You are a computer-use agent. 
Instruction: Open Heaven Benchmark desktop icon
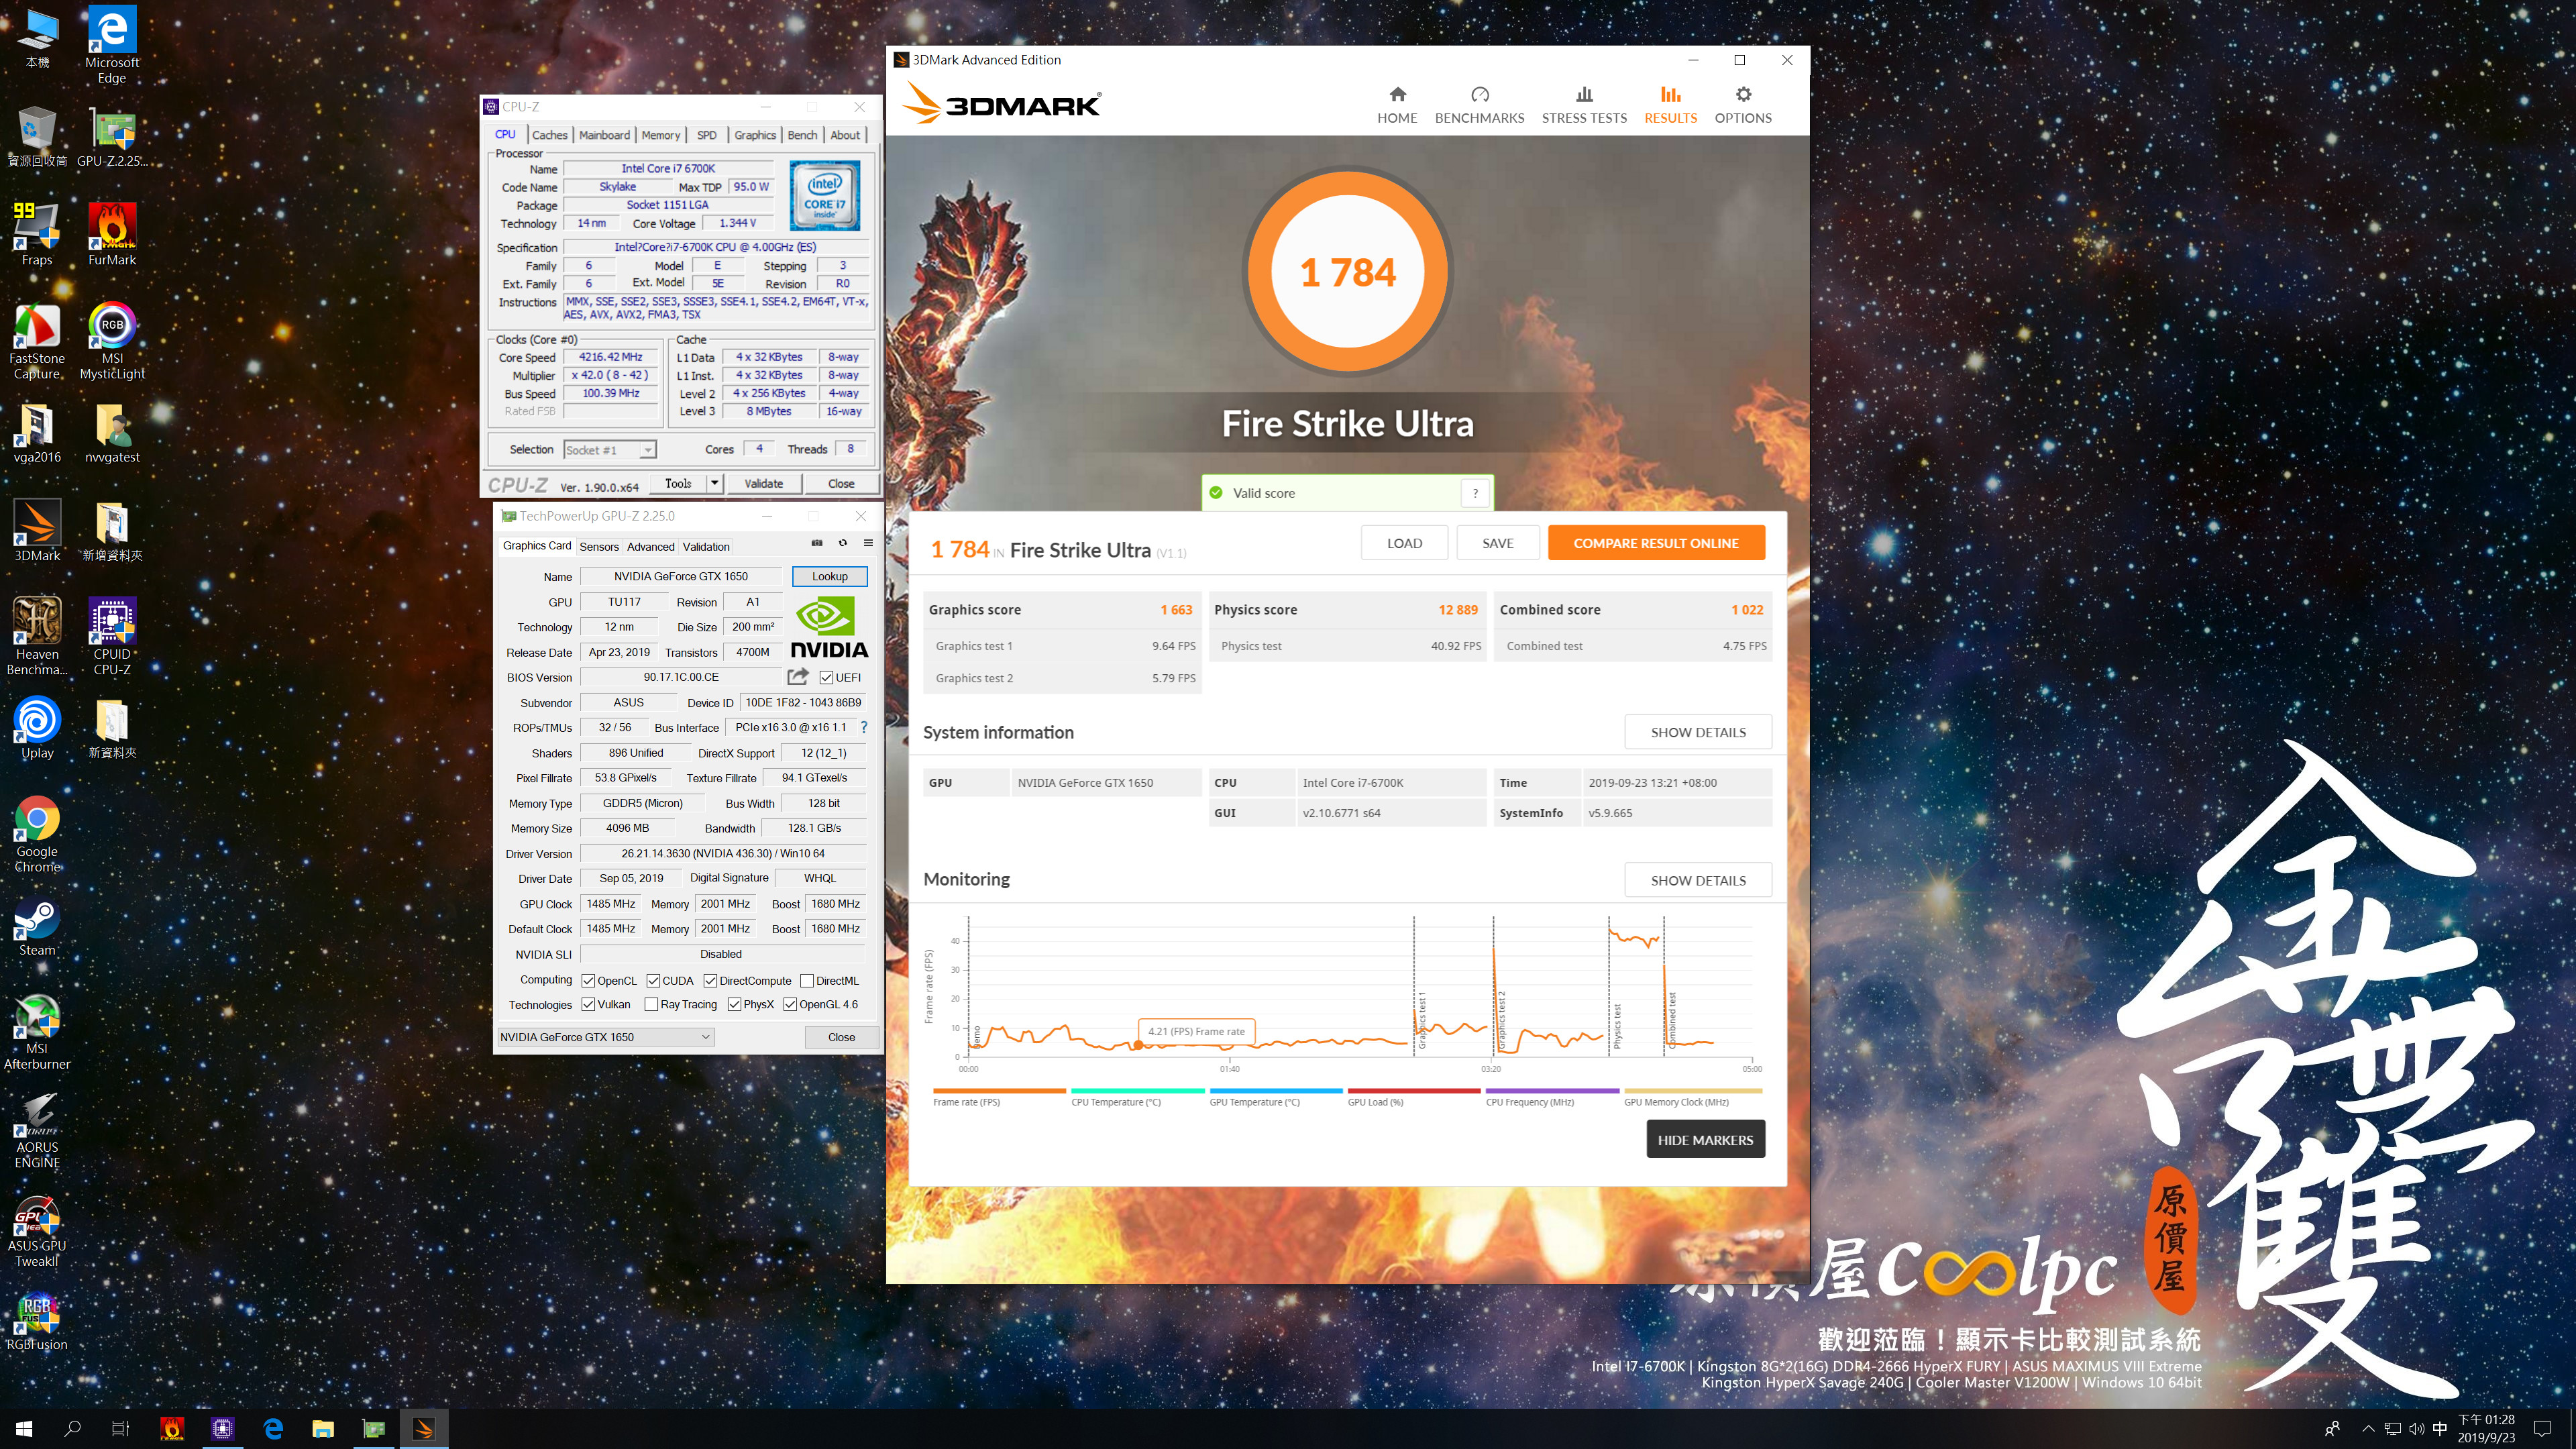click(37, 637)
